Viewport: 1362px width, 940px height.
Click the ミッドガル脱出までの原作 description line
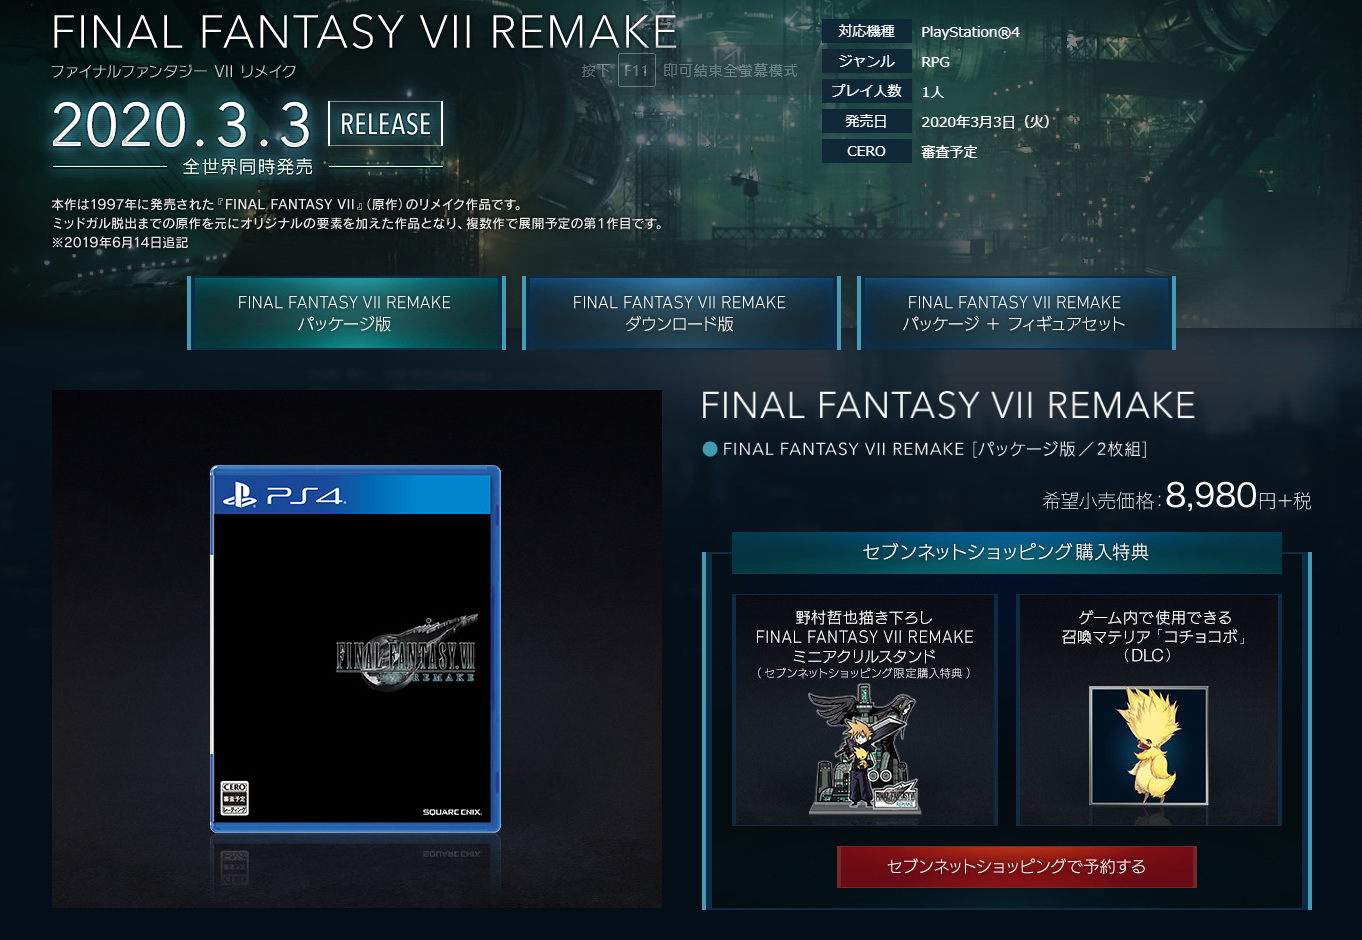tap(359, 223)
